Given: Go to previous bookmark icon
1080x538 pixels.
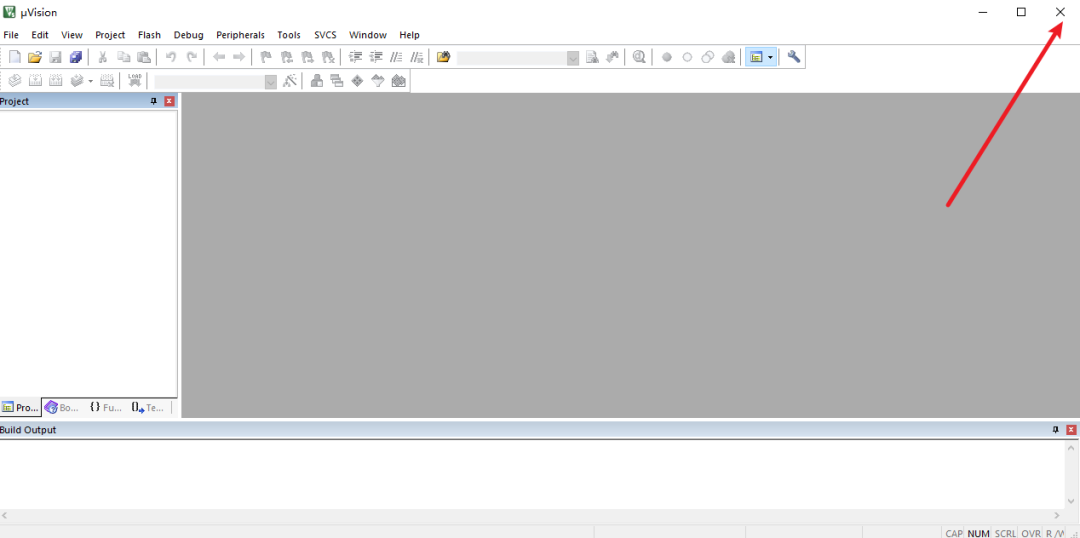Looking at the screenshot, I should click(287, 57).
